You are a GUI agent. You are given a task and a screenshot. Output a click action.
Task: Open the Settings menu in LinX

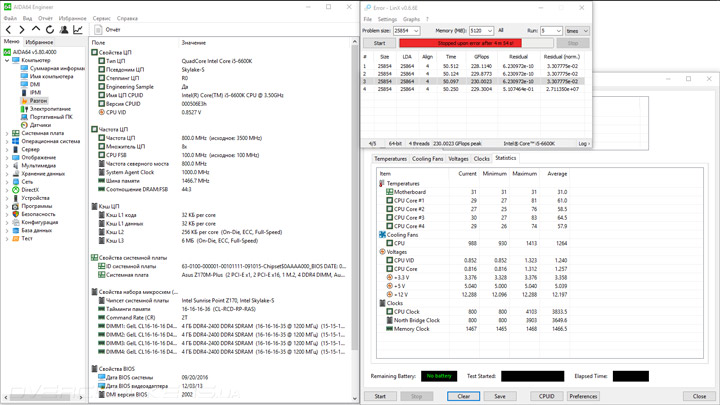point(387,19)
